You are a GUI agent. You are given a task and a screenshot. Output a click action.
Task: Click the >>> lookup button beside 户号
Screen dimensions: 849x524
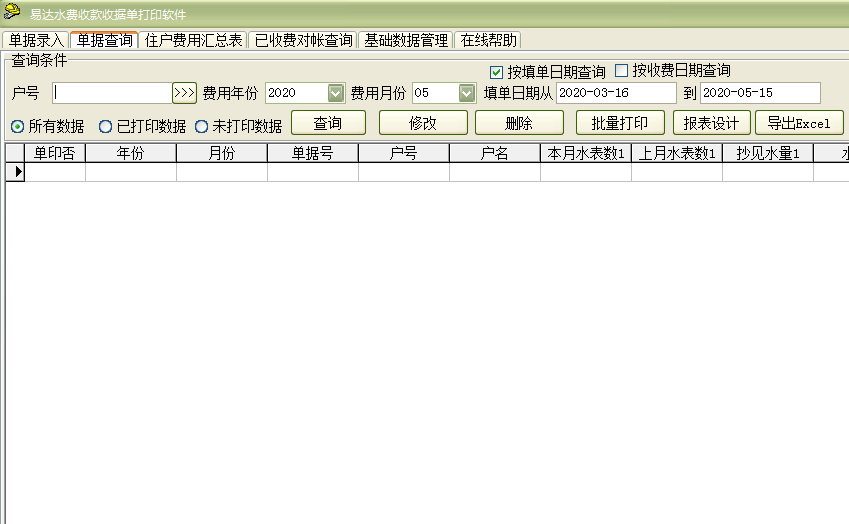pos(184,93)
